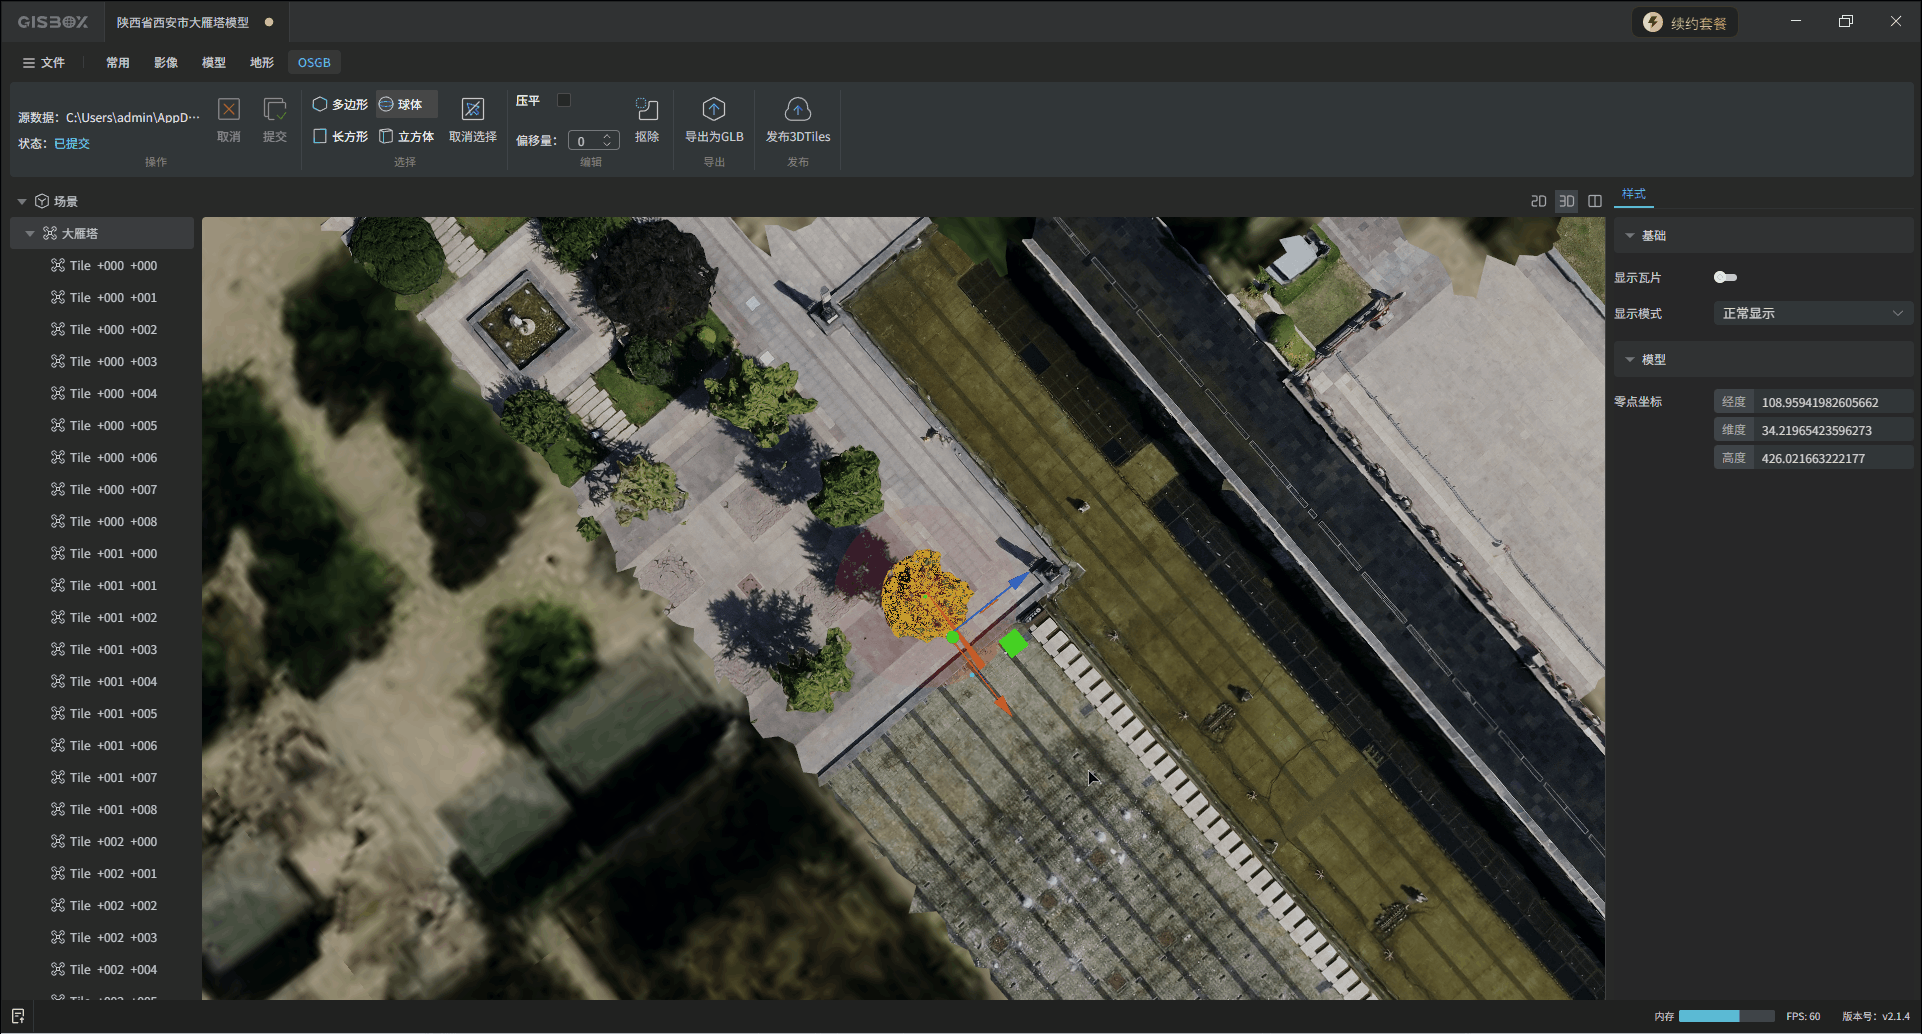Click the 续约套餐 button
The height and width of the screenshot is (1034, 1922).
pos(1685,22)
